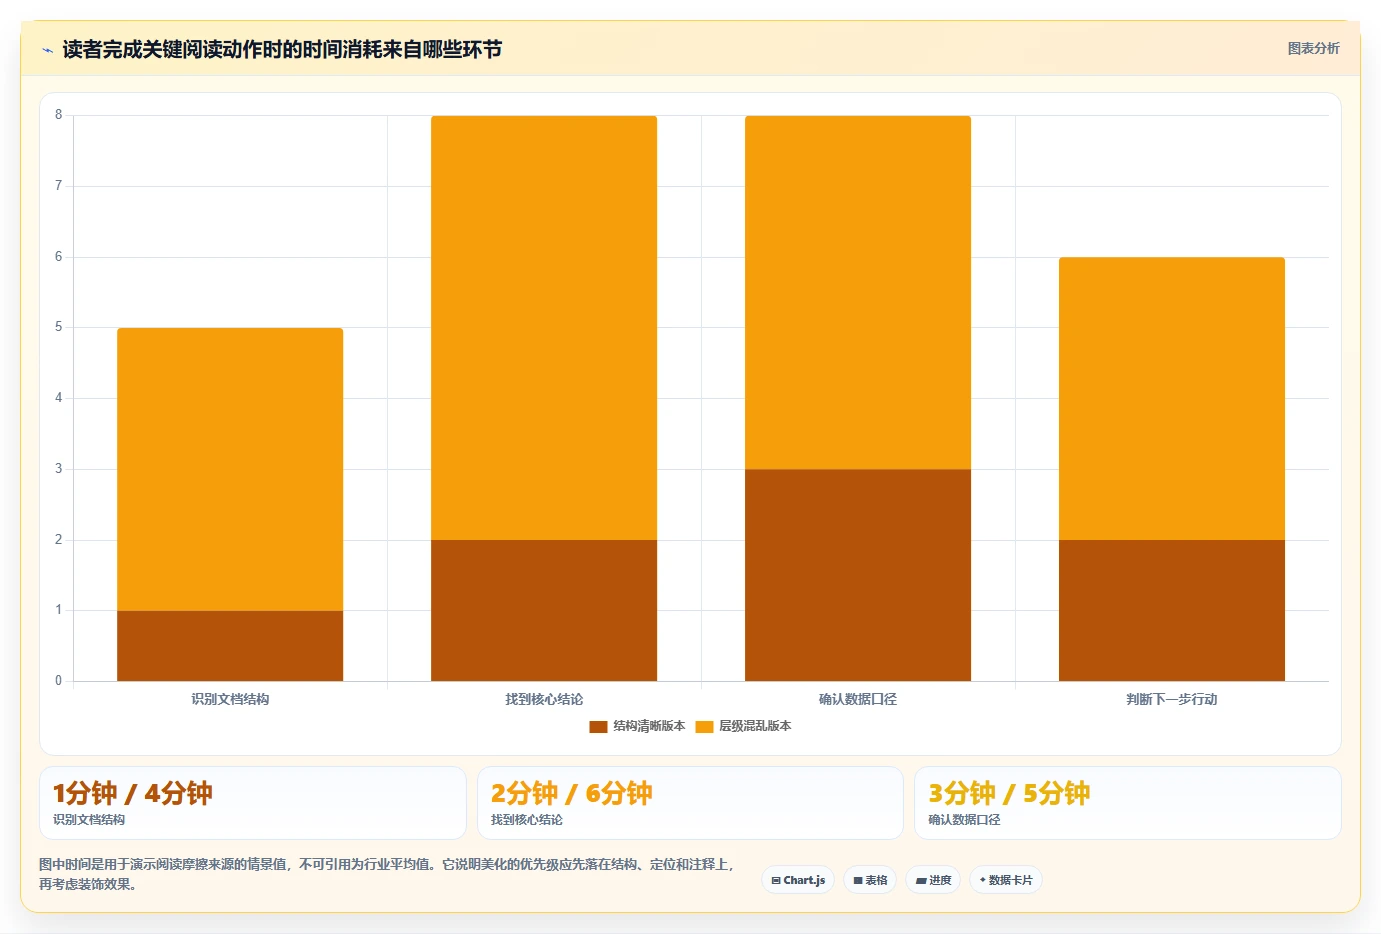Open the 3分钟 / 5分钟 data card
Image resolution: width=1381 pixels, height=934 pixels.
[x=1128, y=803]
